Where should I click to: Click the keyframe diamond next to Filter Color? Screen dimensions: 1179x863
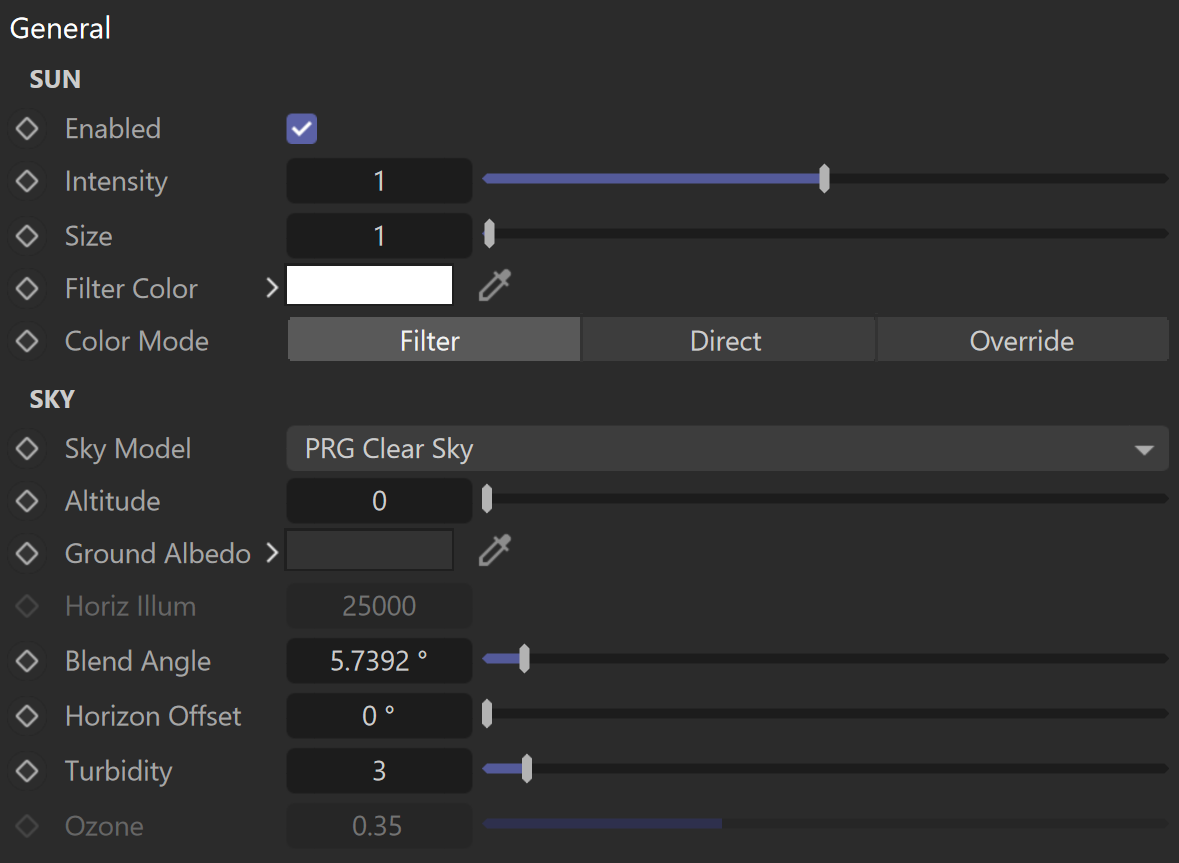click(27, 289)
